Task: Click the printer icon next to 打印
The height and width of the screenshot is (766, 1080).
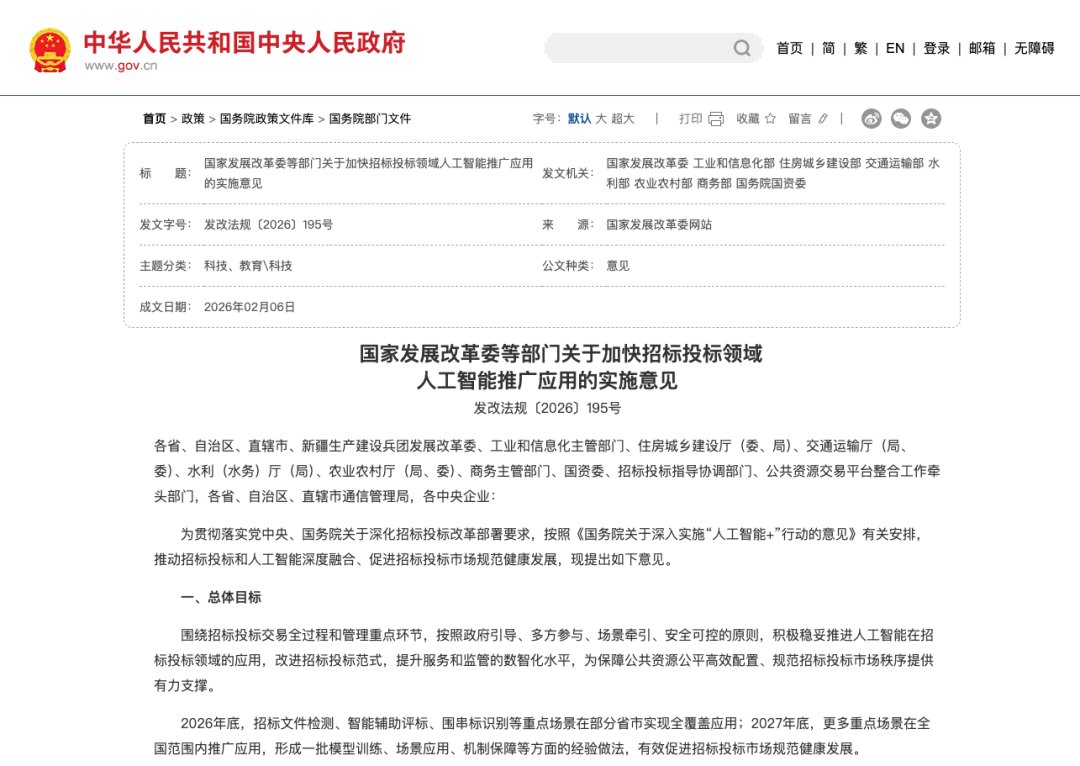Action: click(x=716, y=119)
